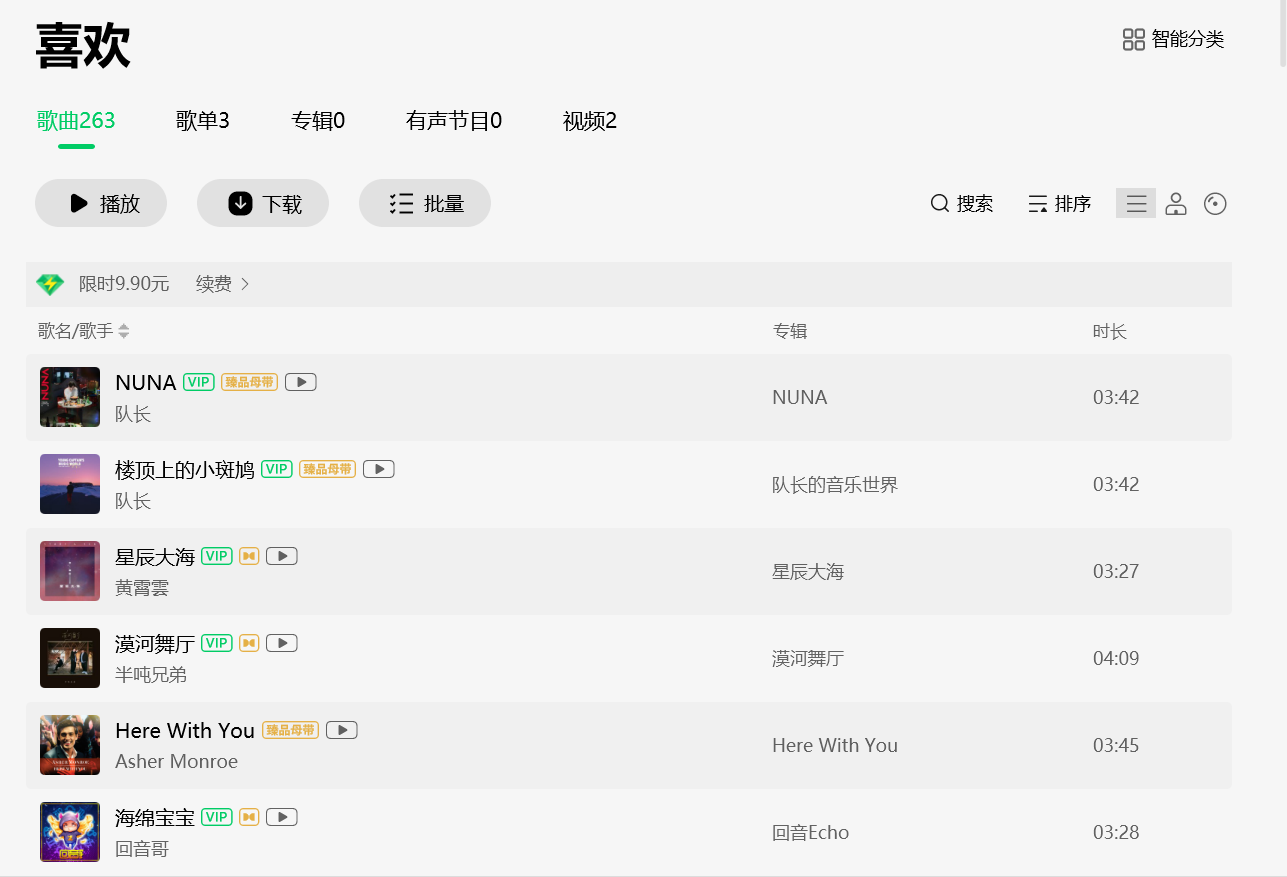Open the MV icon for Here With You
This screenshot has height=877, width=1287.
pos(342,730)
